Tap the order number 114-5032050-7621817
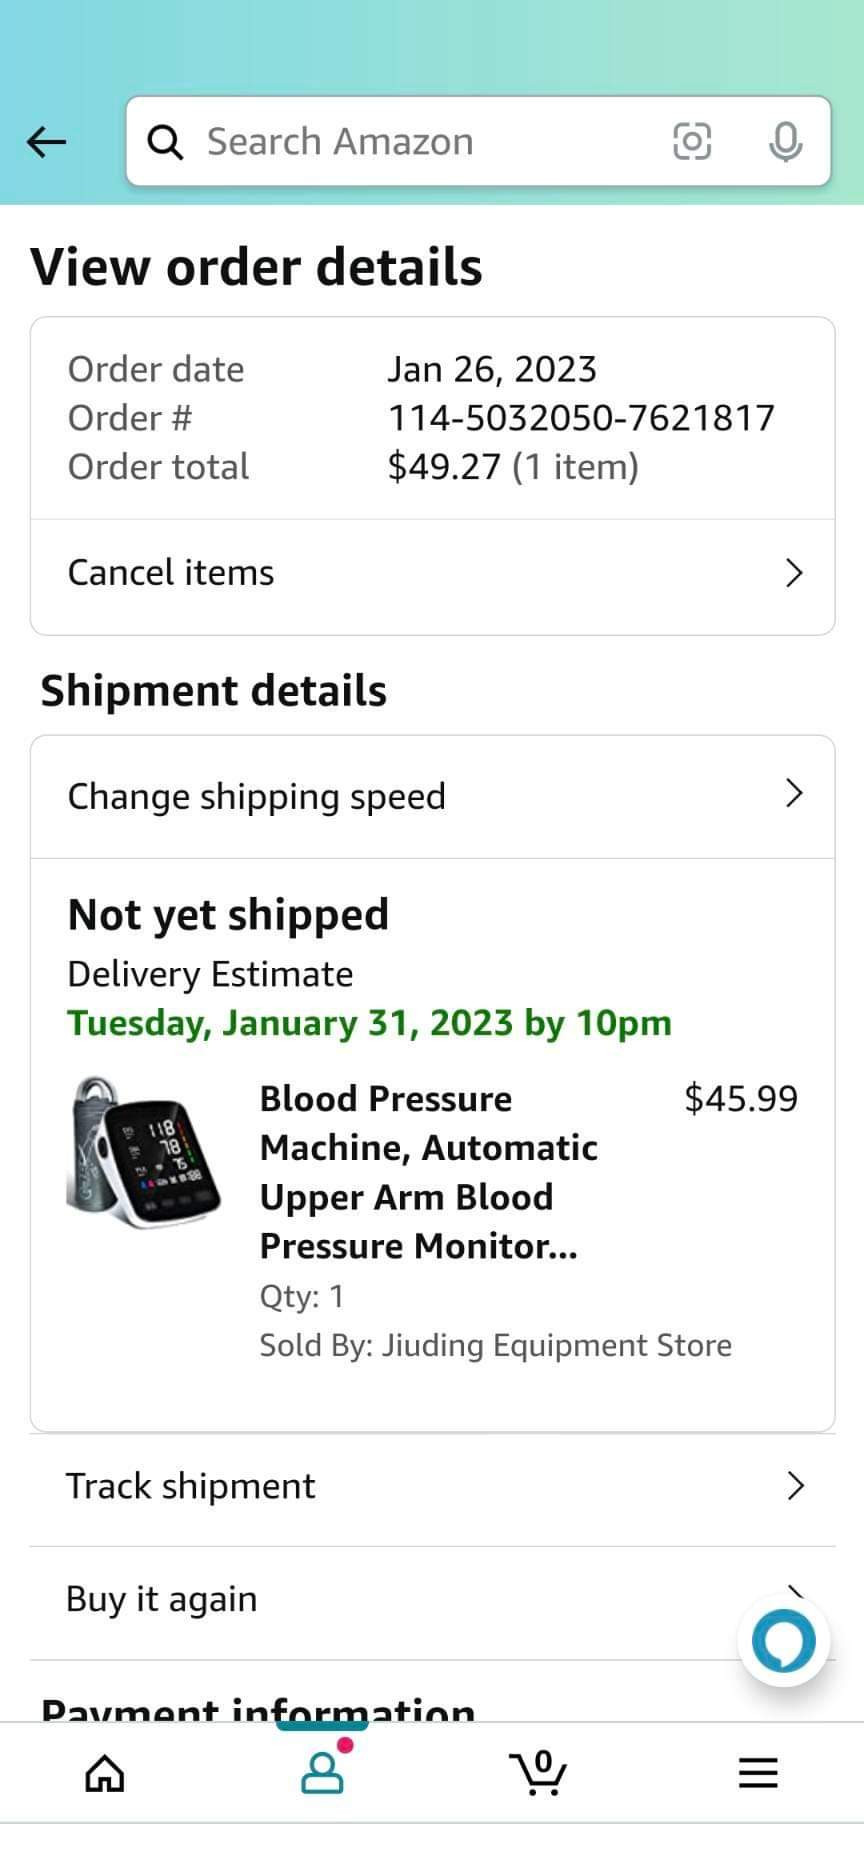864x1872 pixels. coord(581,418)
